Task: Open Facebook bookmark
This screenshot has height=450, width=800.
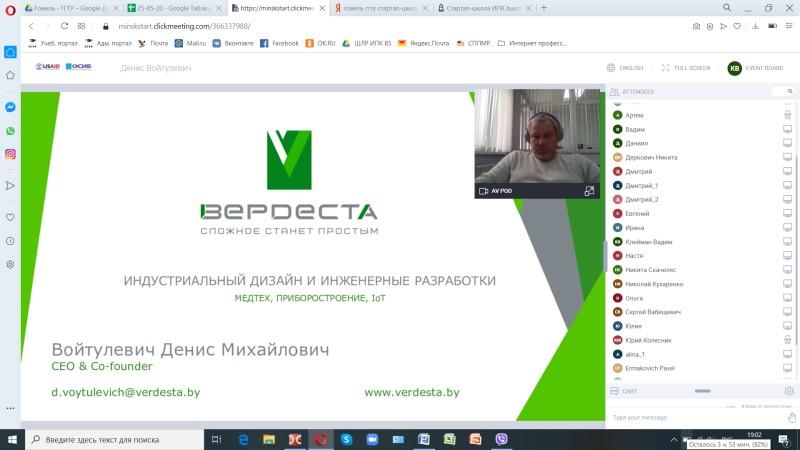Action: point(279,43)
